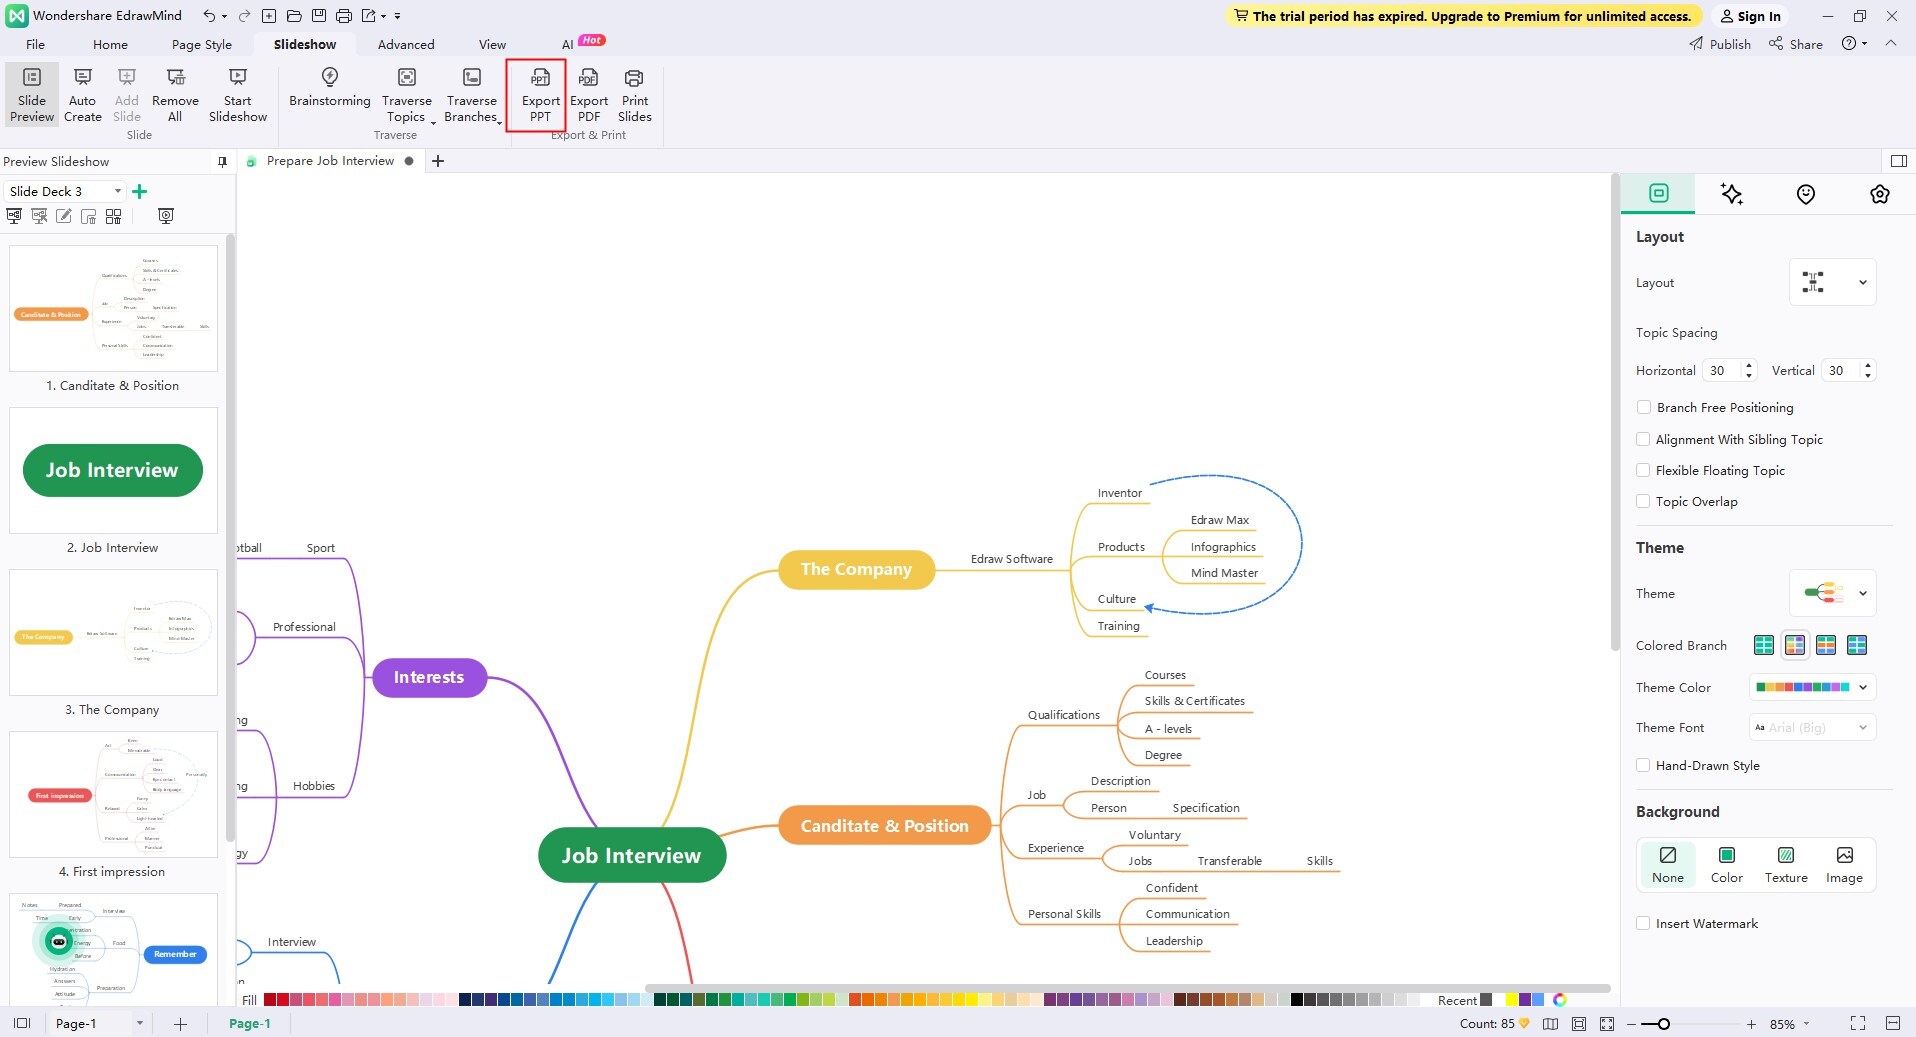Click the Print icon in quick access bar

tap(343, 16)
